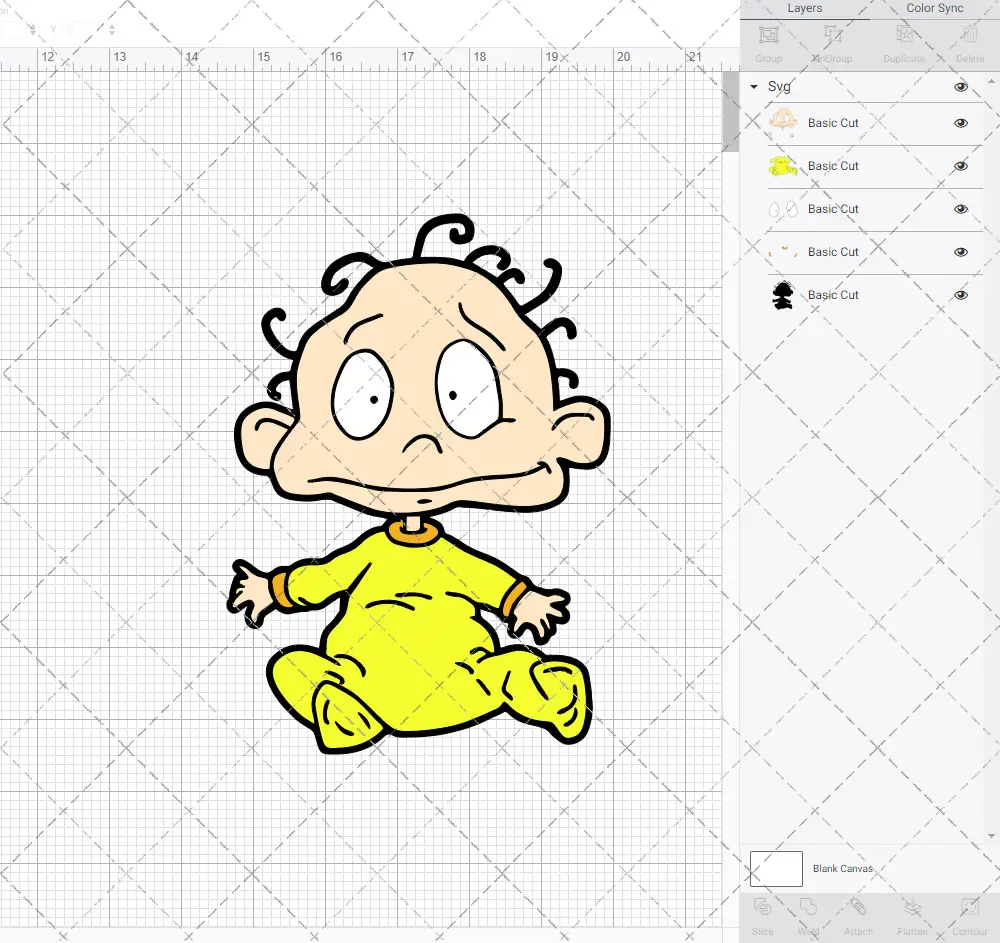
Task: Select the Attach paperclip tool
Action: [858, 908]
